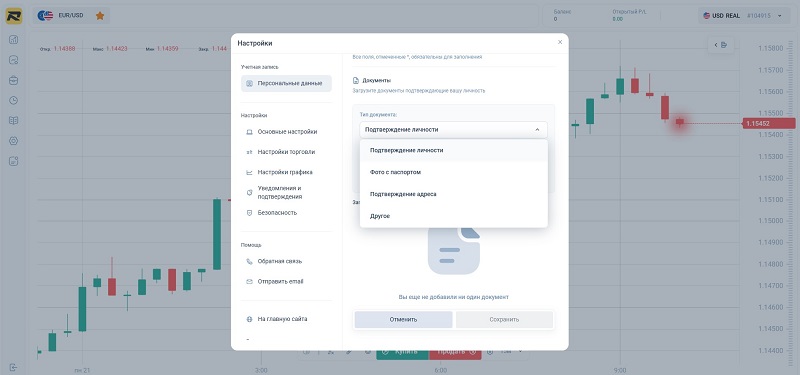Click the 1.15800 price axis label
The width and height of the screenshot is (800, 375).
(770, 48)
